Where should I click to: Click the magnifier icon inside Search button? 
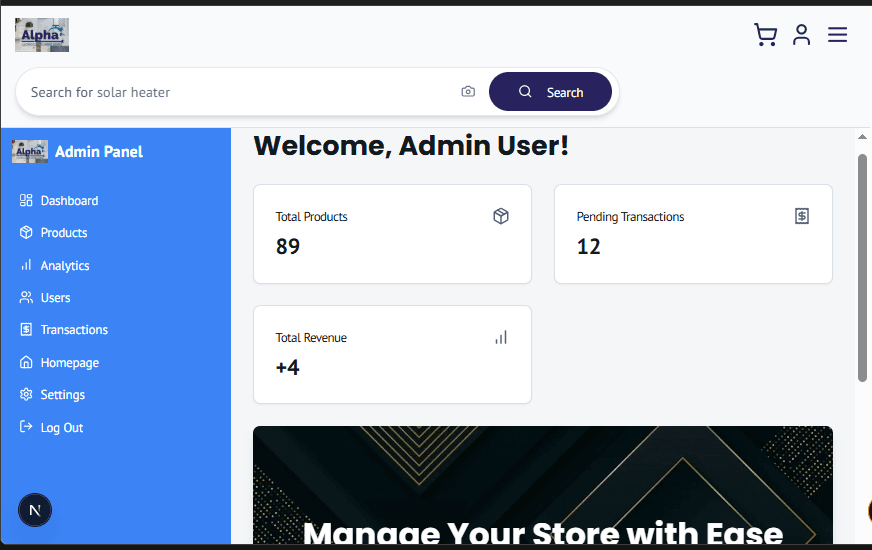click(525, 91)
